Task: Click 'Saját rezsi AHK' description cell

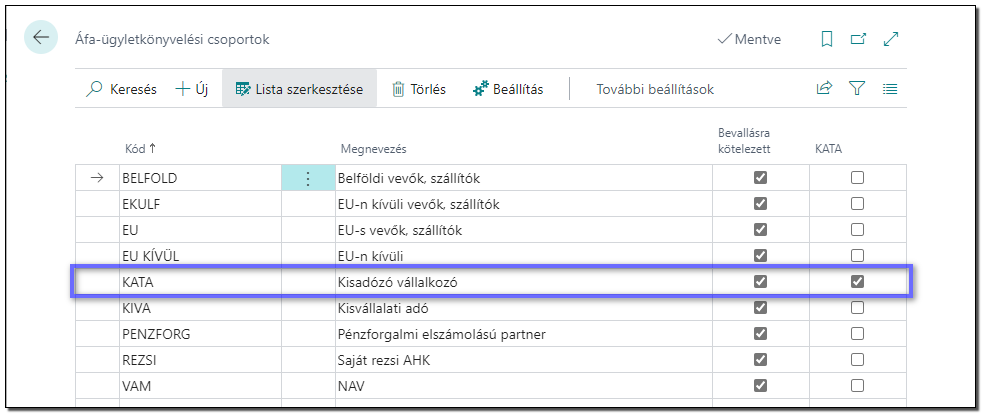Action: pyautogui.click(x=524, y=360)
